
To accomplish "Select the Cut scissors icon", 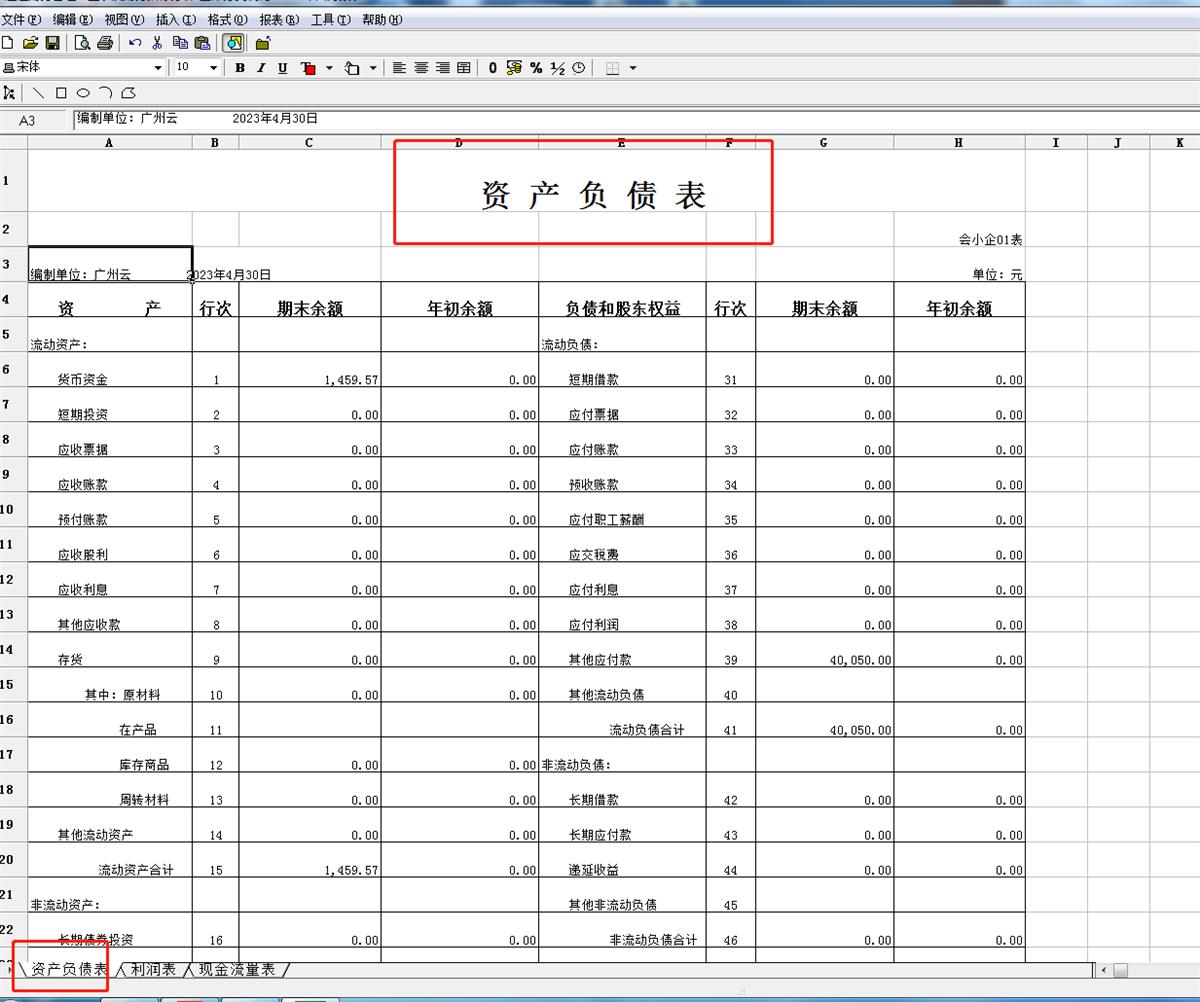I will pyautogui.click(x=157, y=43).
